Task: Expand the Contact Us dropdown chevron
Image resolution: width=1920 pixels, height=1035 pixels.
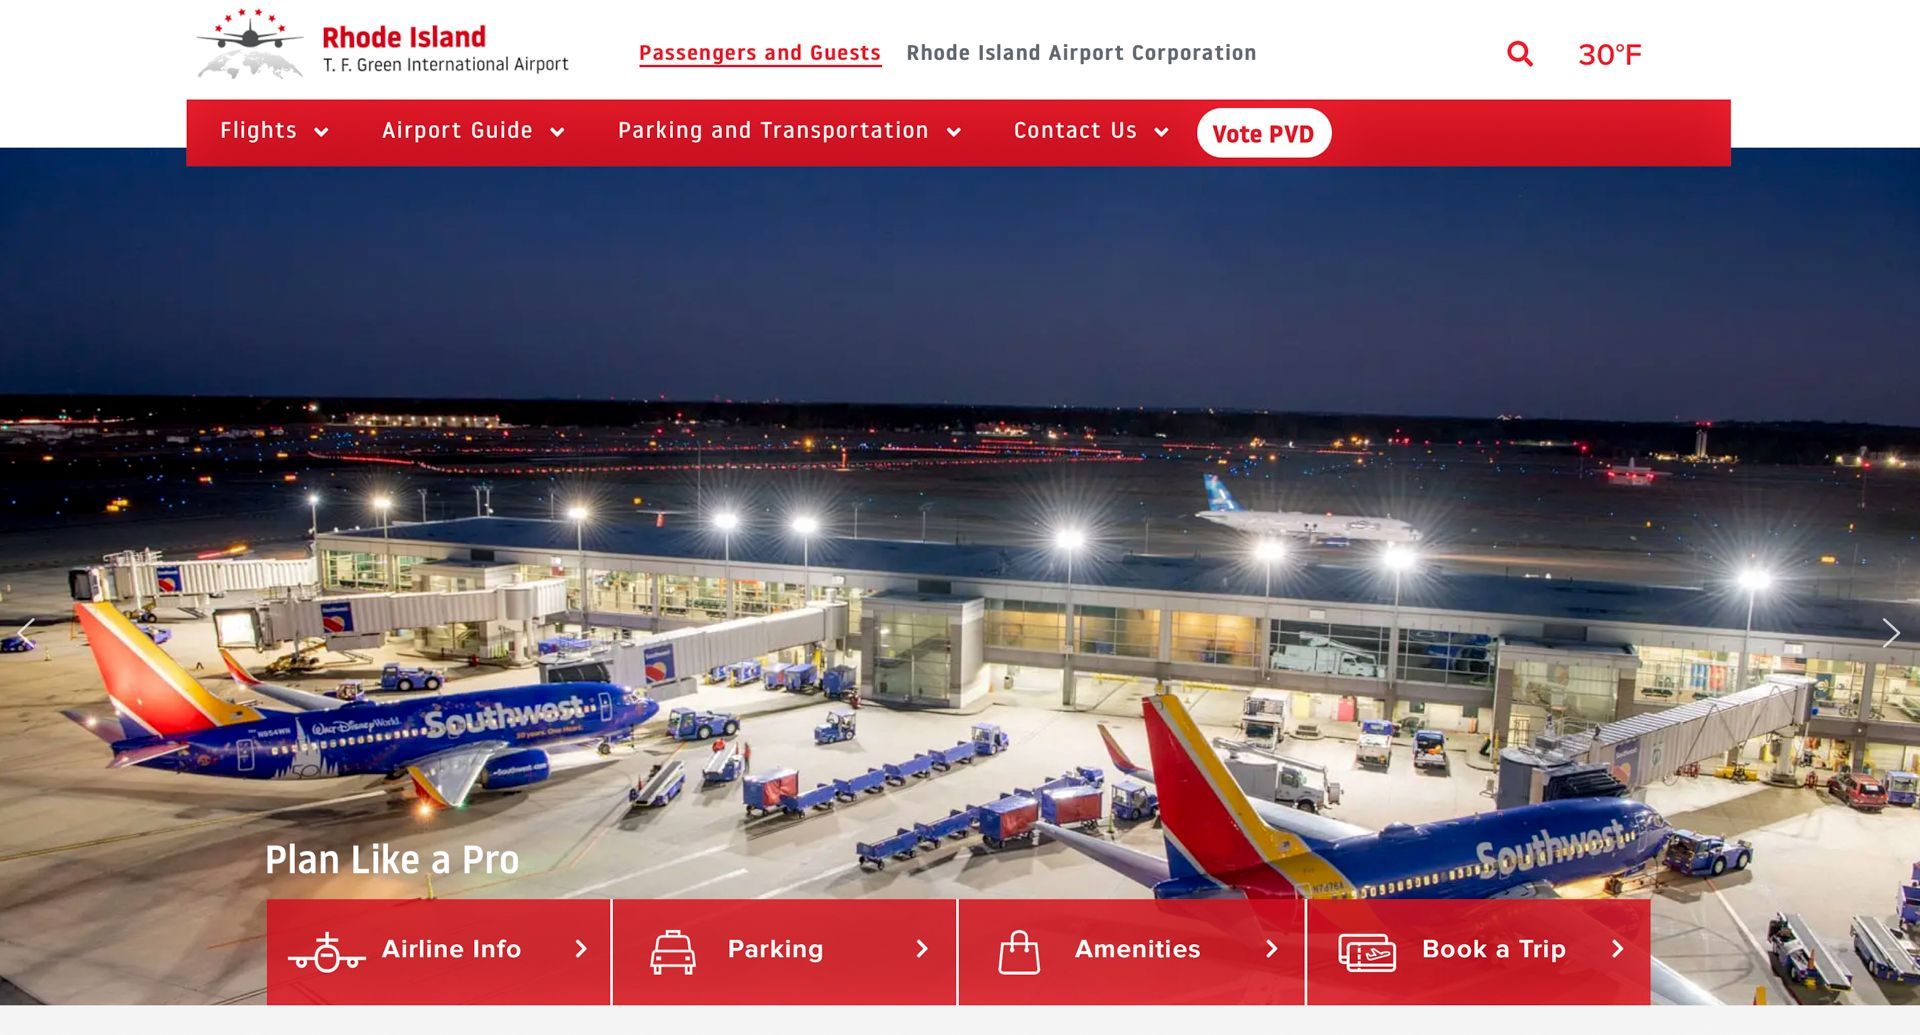Action: click(1161, 132)
